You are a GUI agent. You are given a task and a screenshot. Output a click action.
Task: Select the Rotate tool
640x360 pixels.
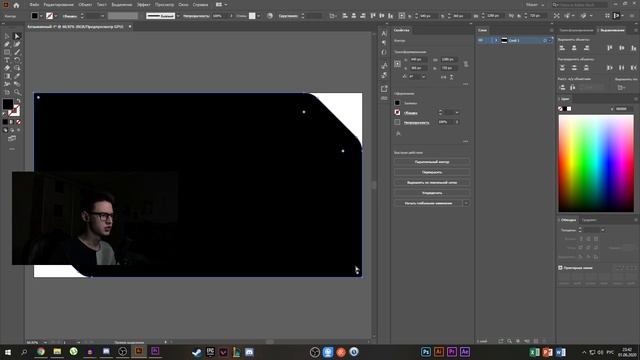click(17, 60)
